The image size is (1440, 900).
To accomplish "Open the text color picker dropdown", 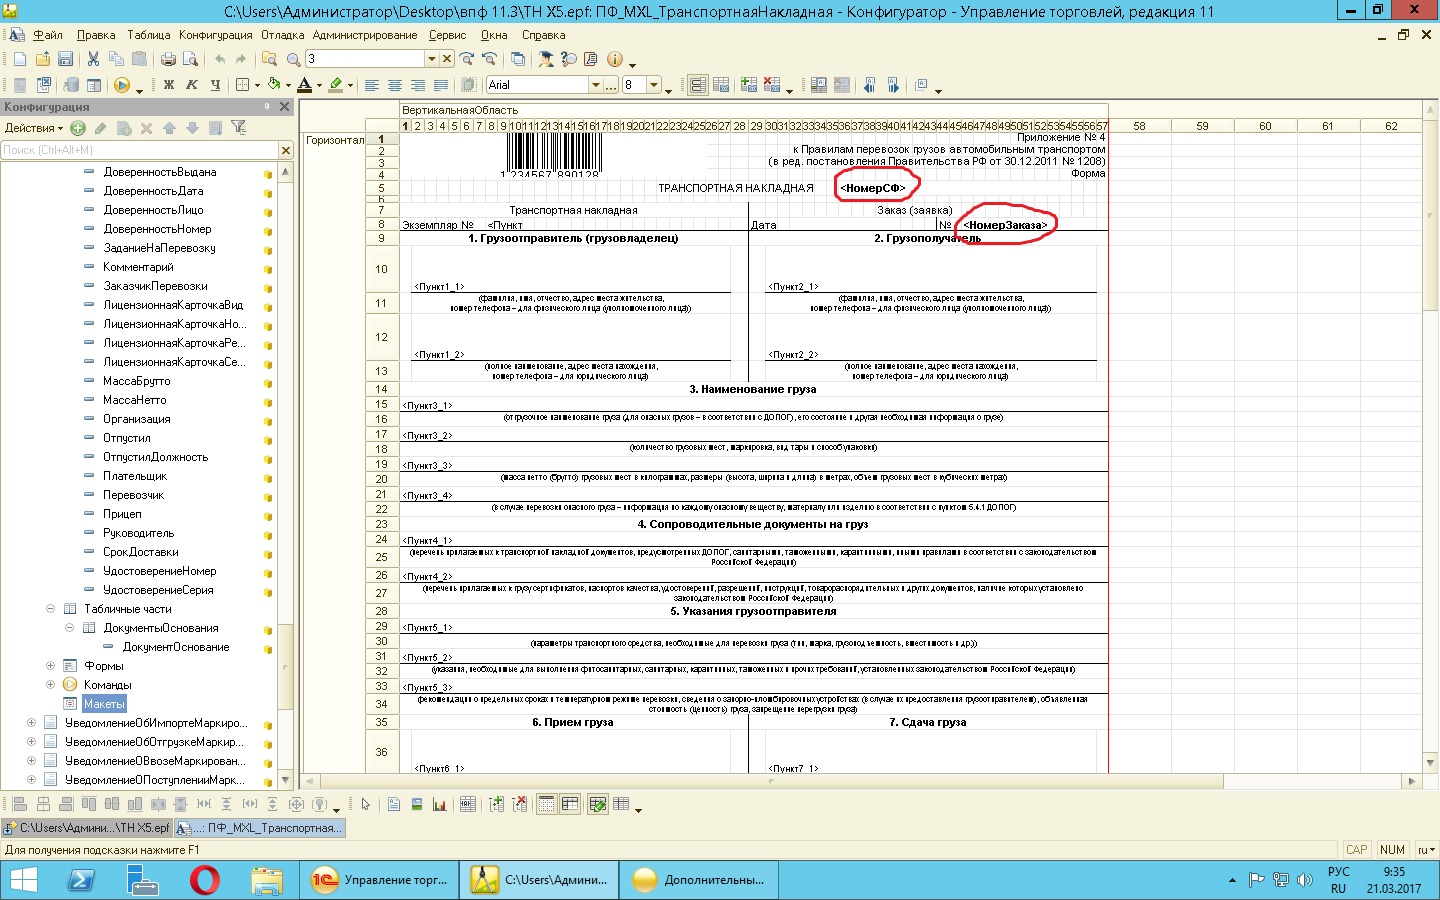I will pyautogui.click(x=319, y=86).
